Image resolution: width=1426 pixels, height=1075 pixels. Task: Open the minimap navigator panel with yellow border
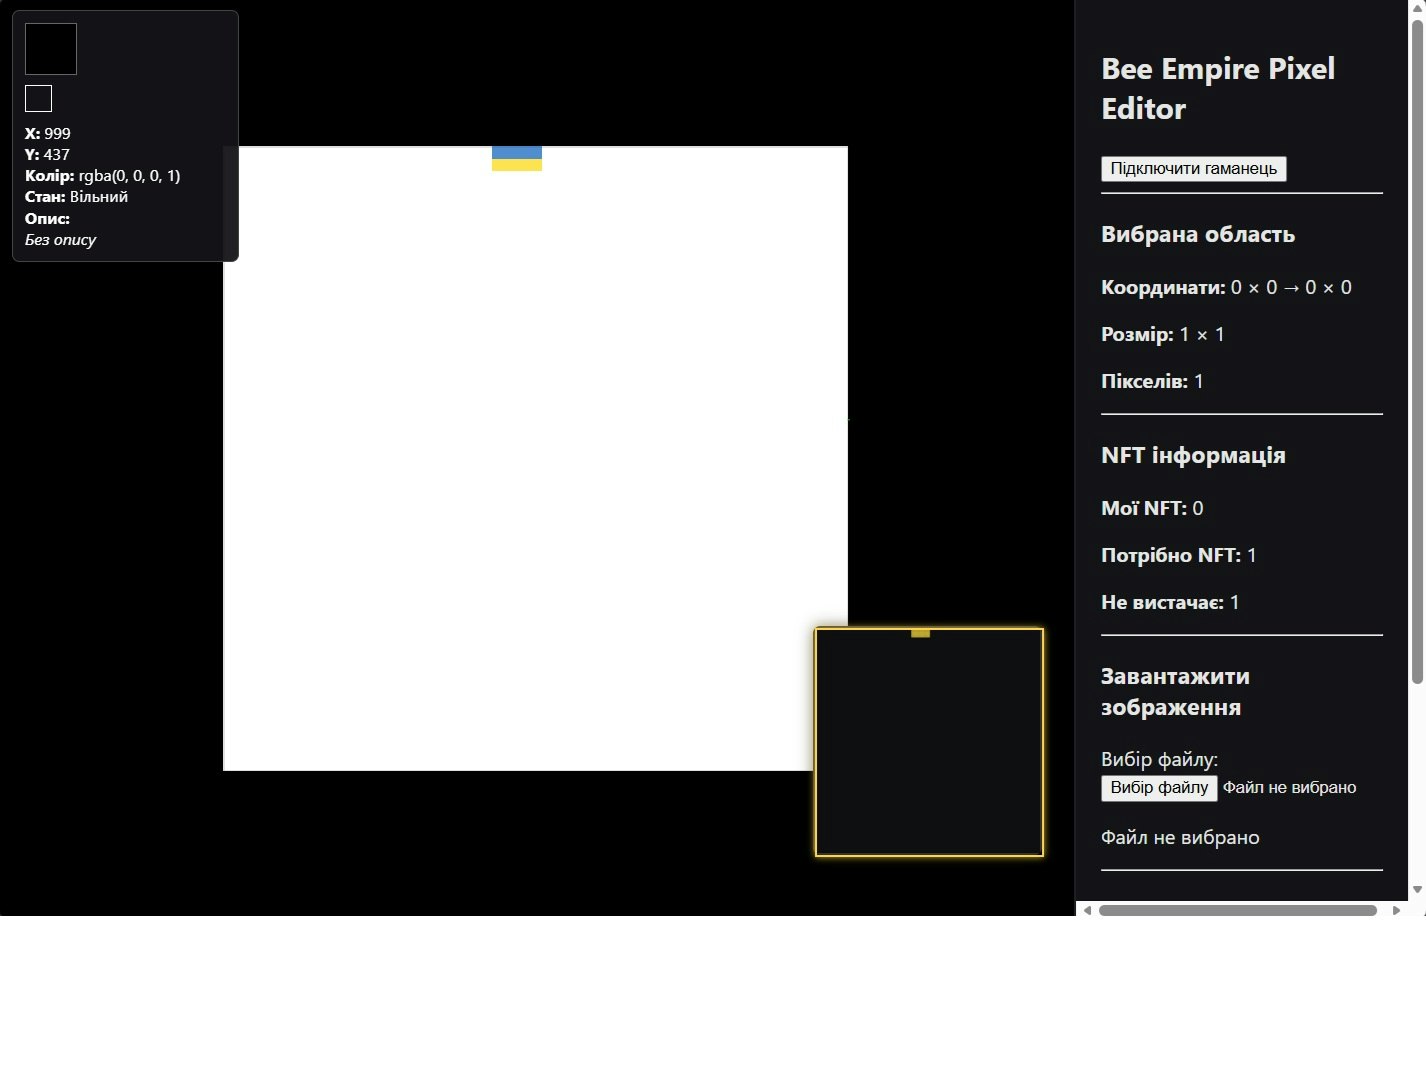pos(928,742)
